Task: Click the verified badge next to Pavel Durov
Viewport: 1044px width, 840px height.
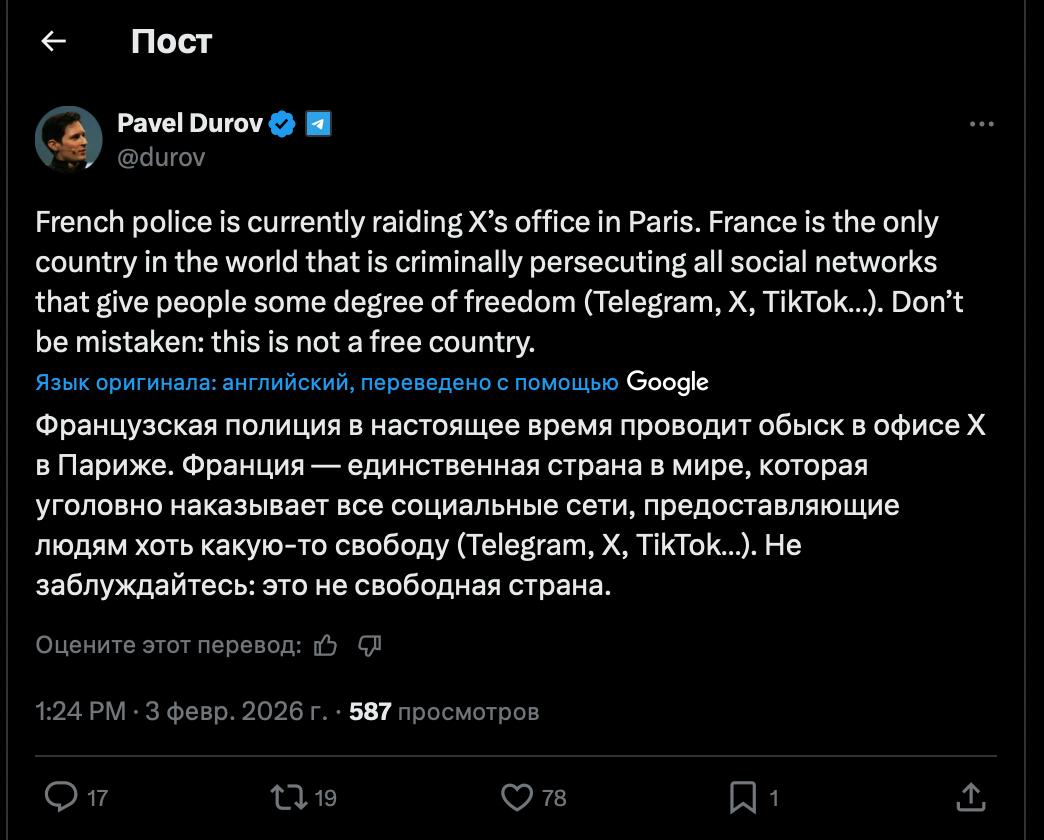Action: 283,124
